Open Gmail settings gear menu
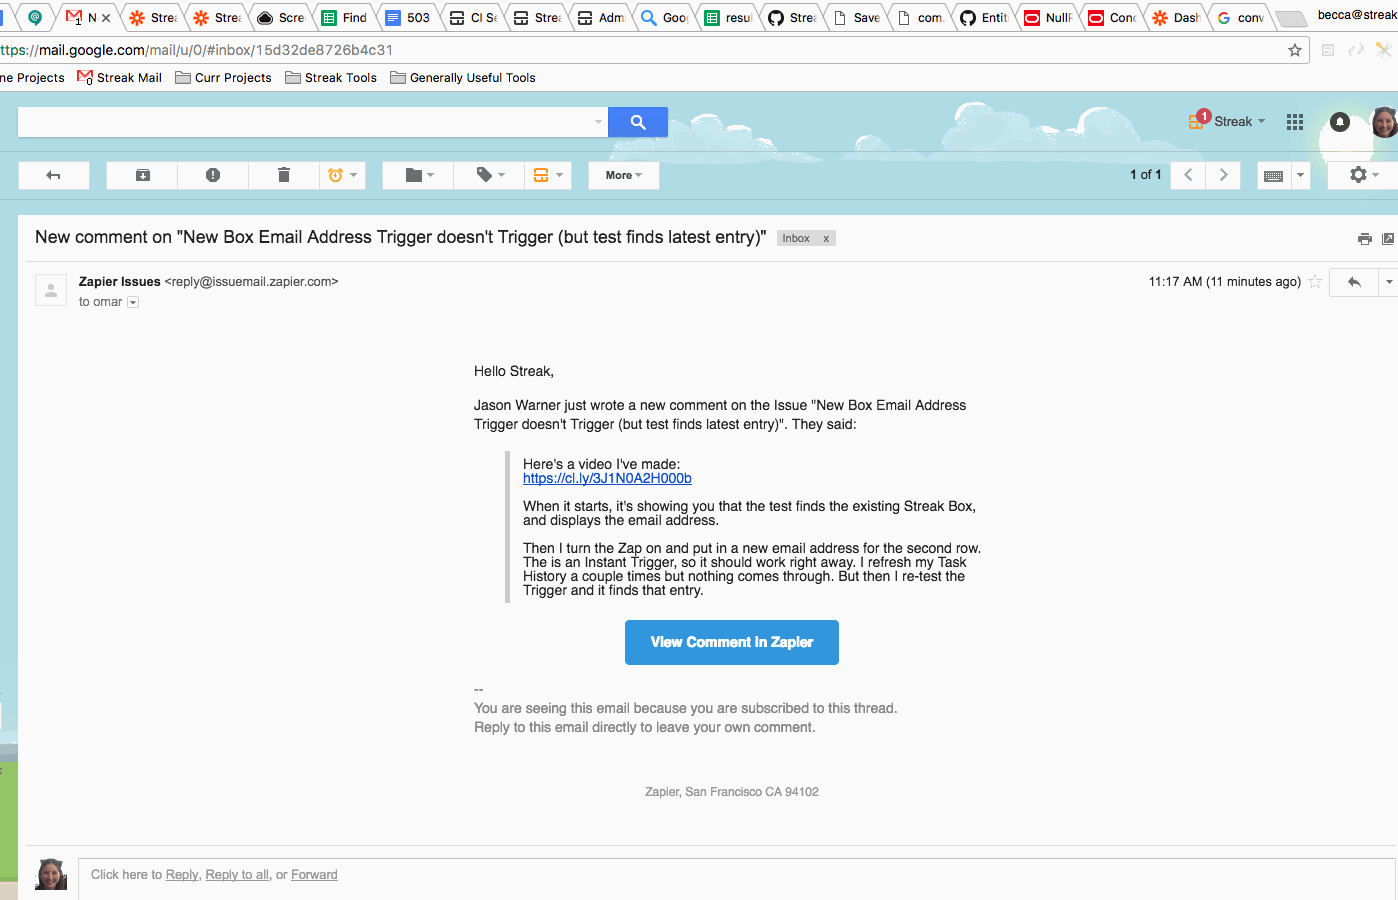The width and height of the screenshot is (1398, 900). pos(1363,175)
